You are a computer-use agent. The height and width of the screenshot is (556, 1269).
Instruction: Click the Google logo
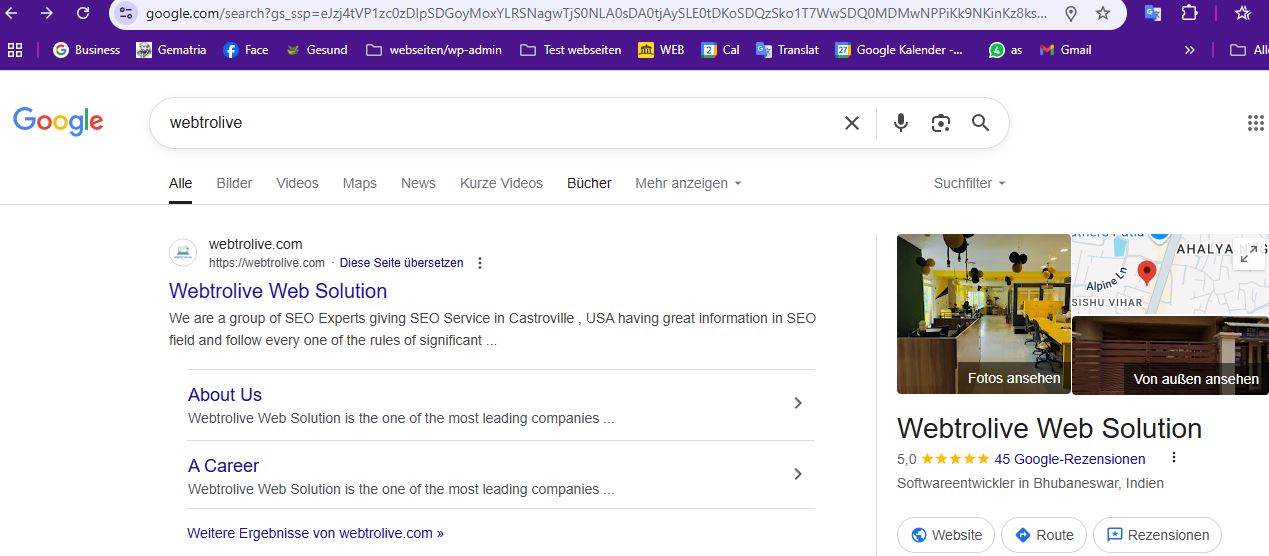click(x=58, y=122)
